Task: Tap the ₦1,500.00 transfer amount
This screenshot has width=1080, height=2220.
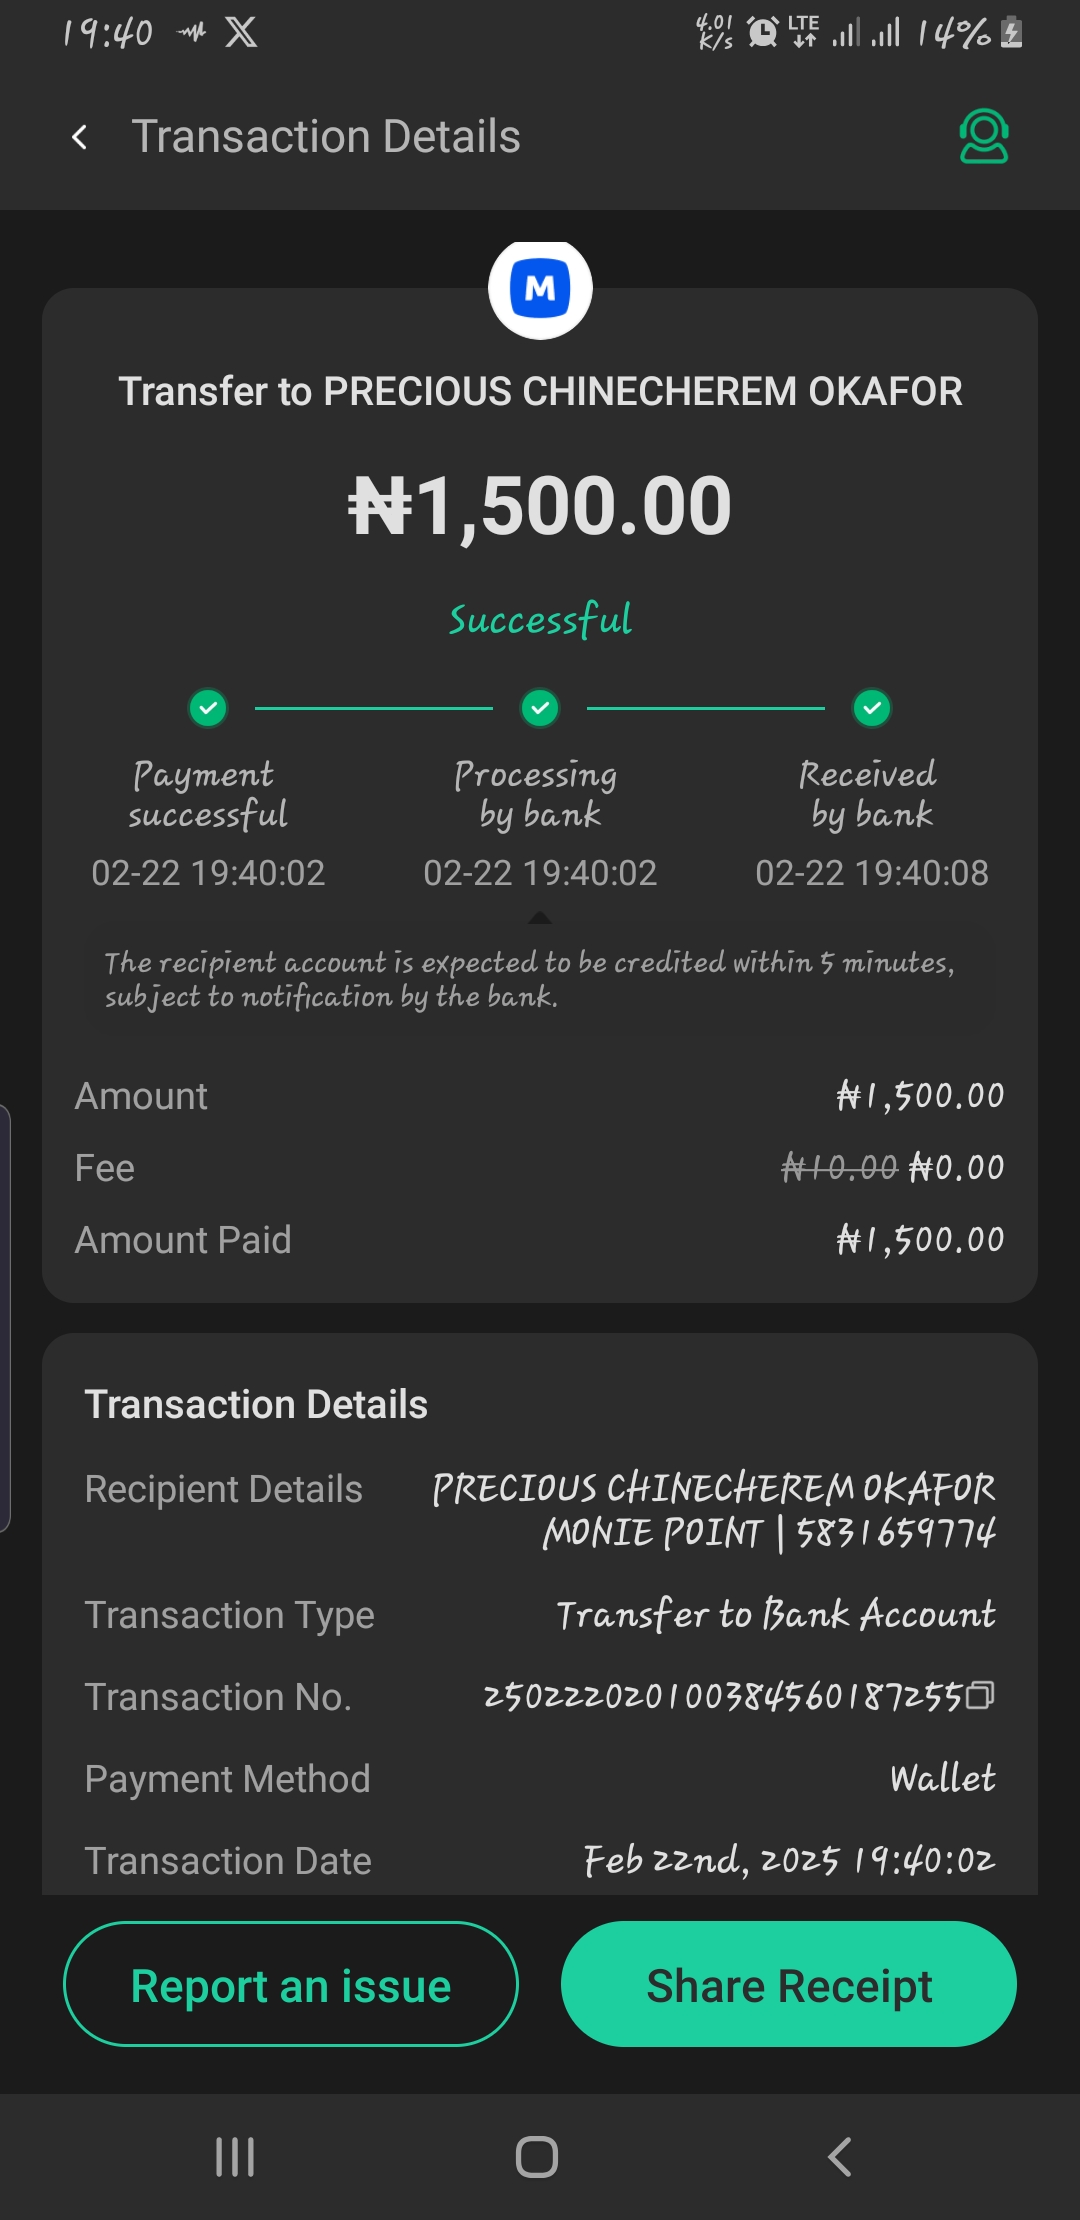Action: tap(540, 506)
